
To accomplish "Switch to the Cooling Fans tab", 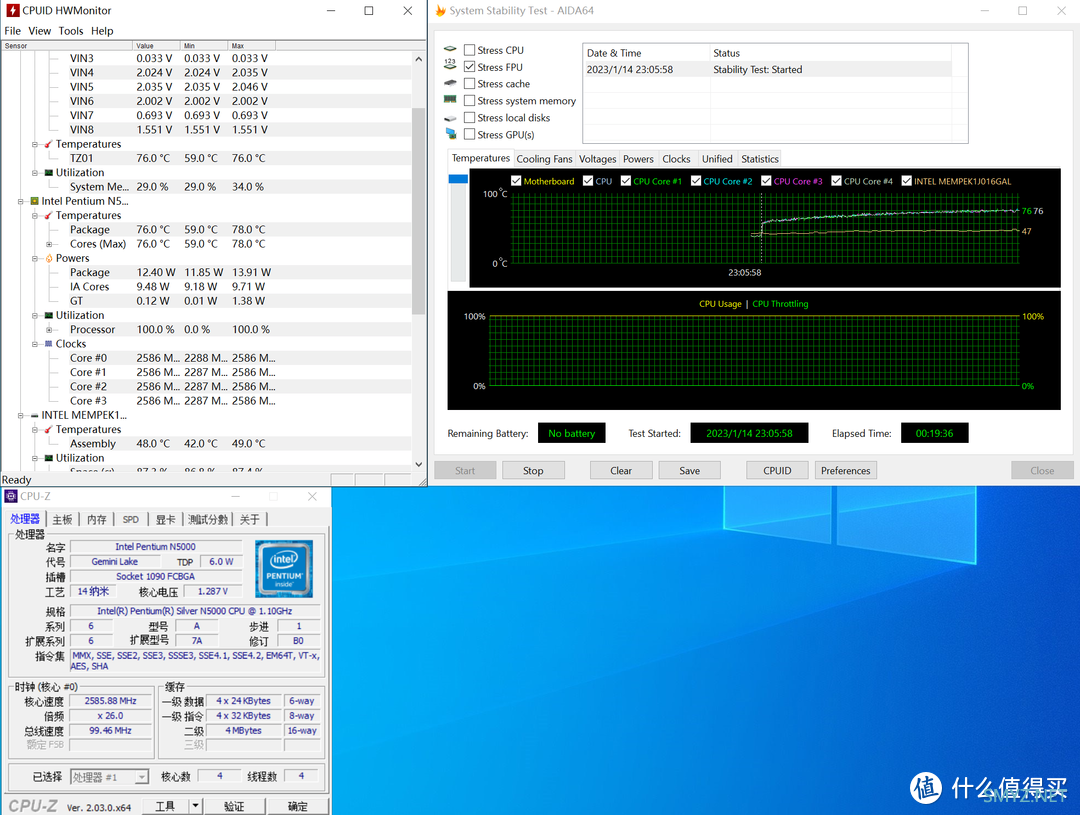I will 544,159.
